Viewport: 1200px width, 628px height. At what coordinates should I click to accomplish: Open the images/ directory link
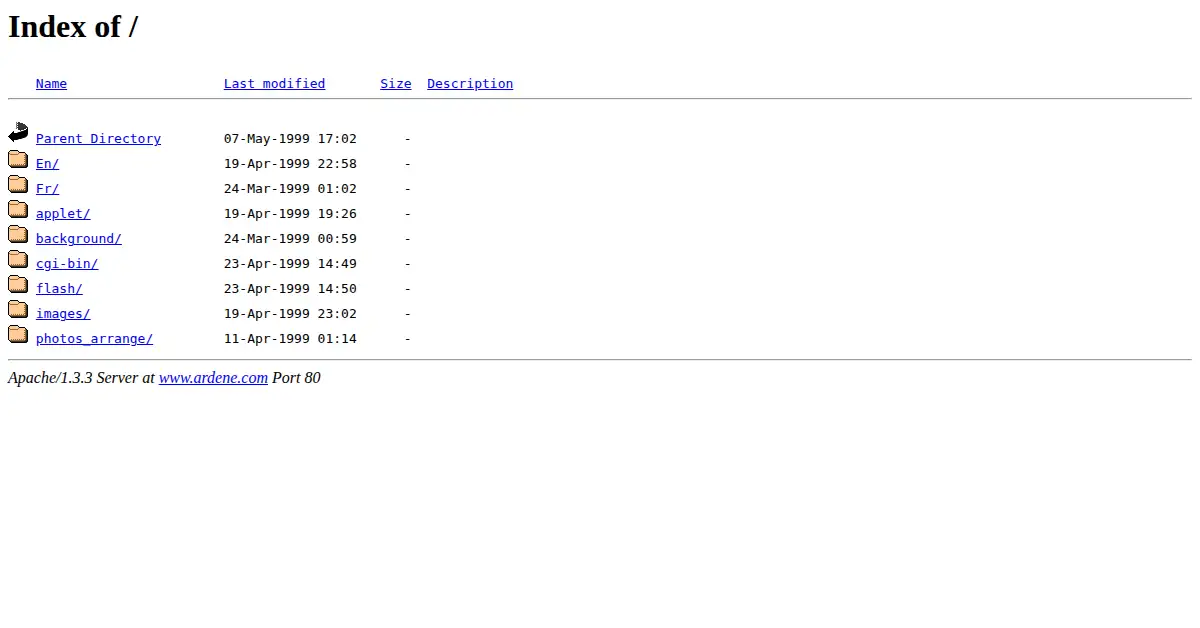(63, 314)
